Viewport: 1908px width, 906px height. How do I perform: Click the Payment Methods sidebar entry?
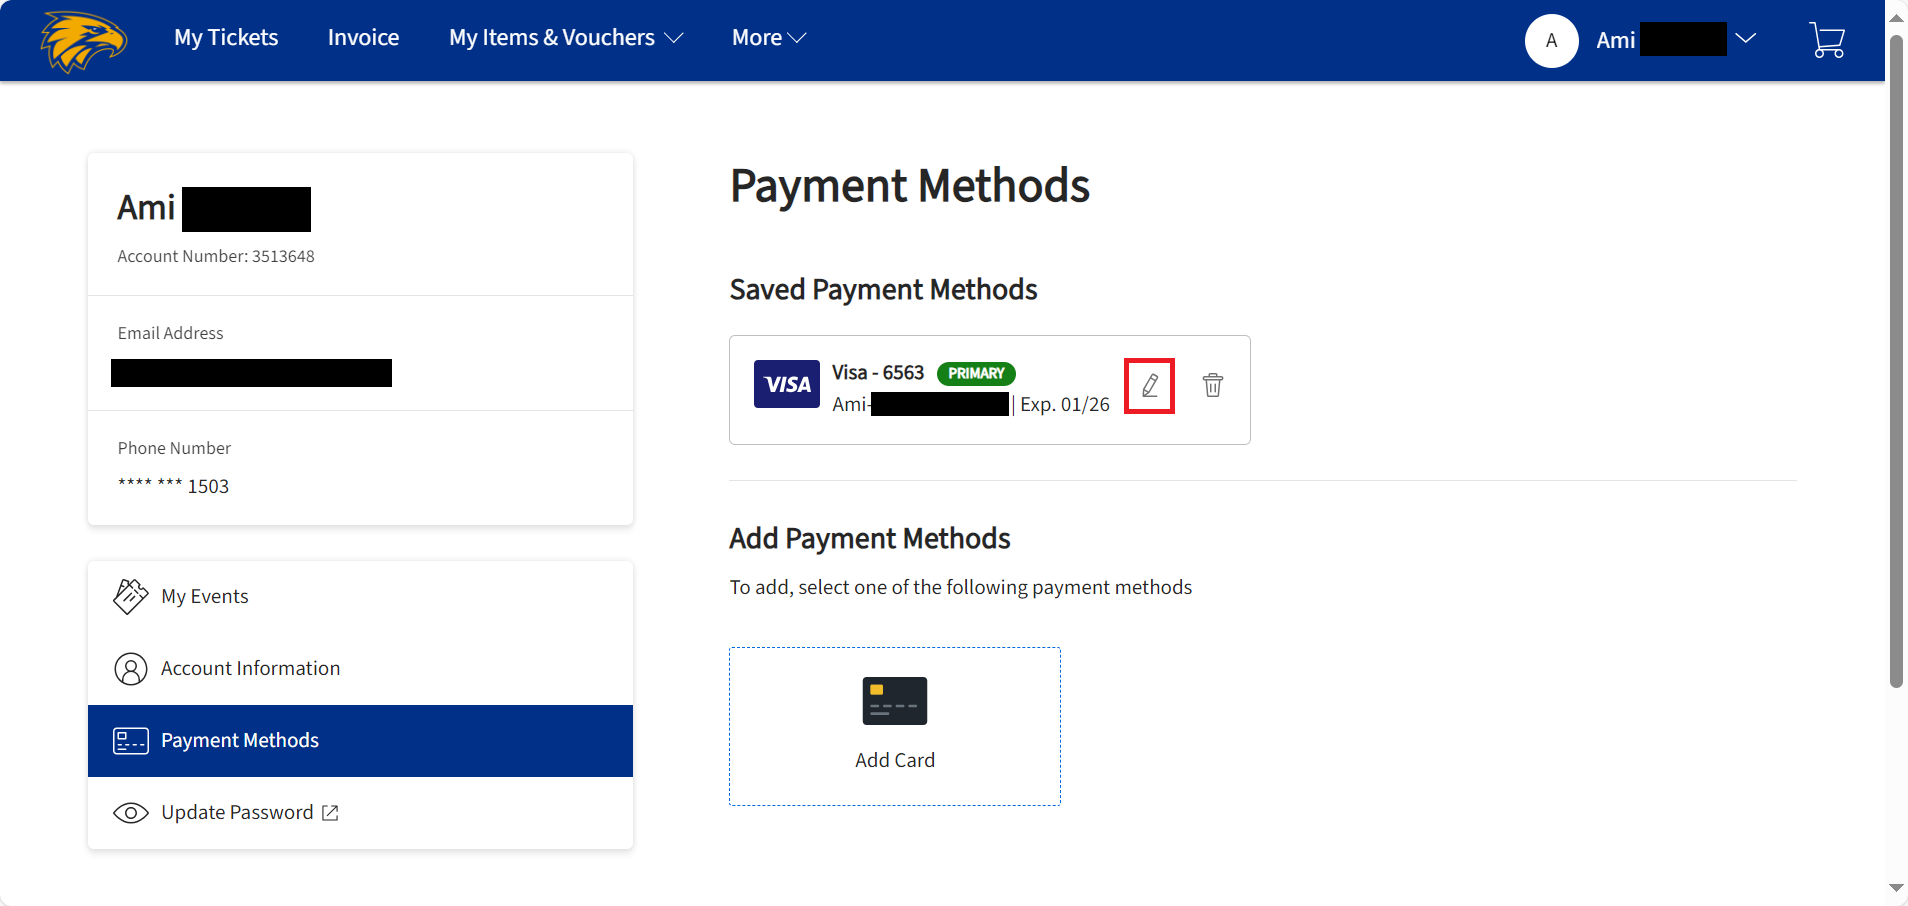point(240,740)
